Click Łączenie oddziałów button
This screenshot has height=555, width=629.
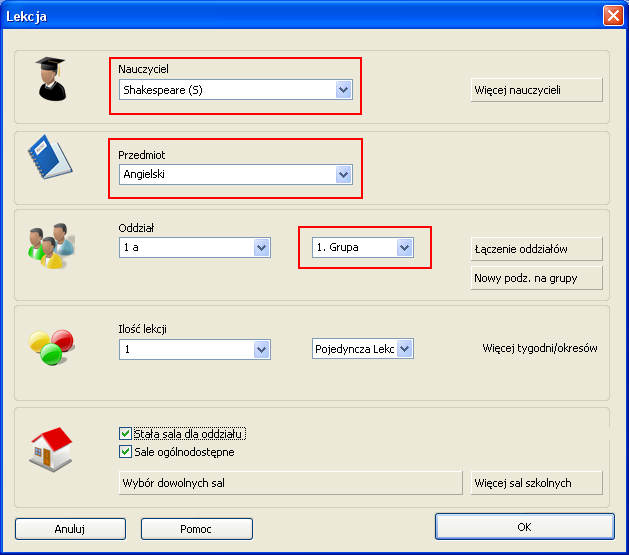coord(536,249)
